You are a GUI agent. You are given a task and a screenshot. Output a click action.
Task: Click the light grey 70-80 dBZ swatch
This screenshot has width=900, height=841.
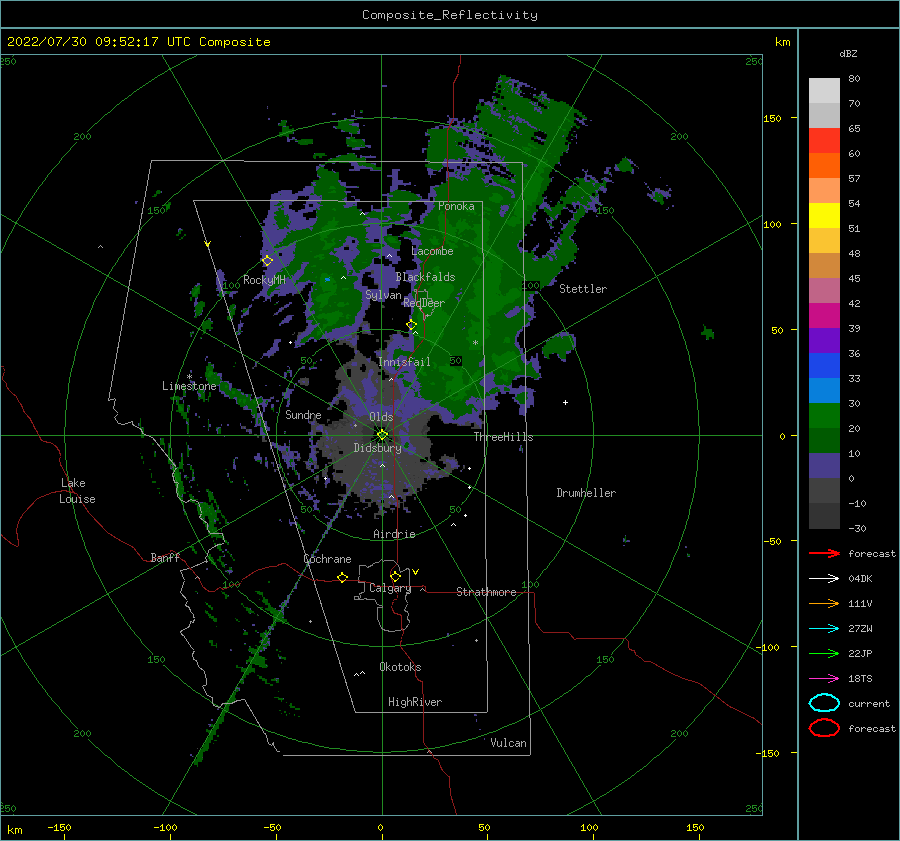(x=824, y=91)
